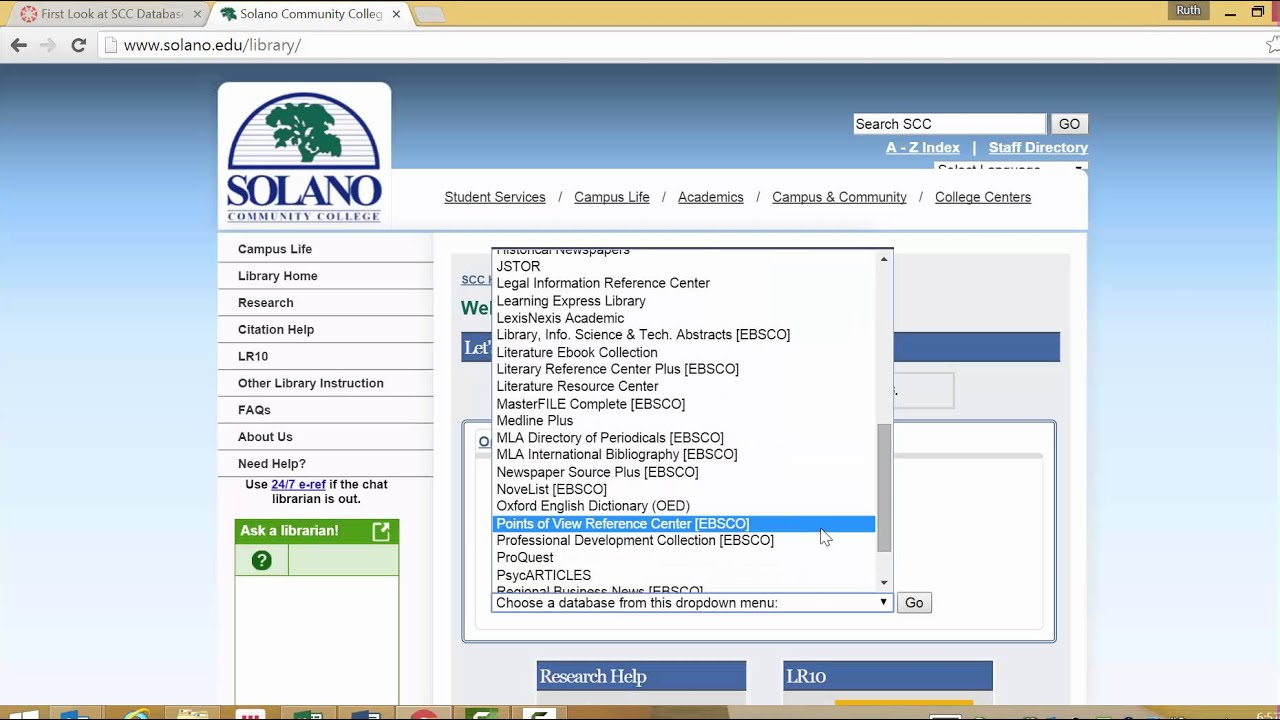
Task: Select LexisNexis Academic option
Action: tap(684, 318)
